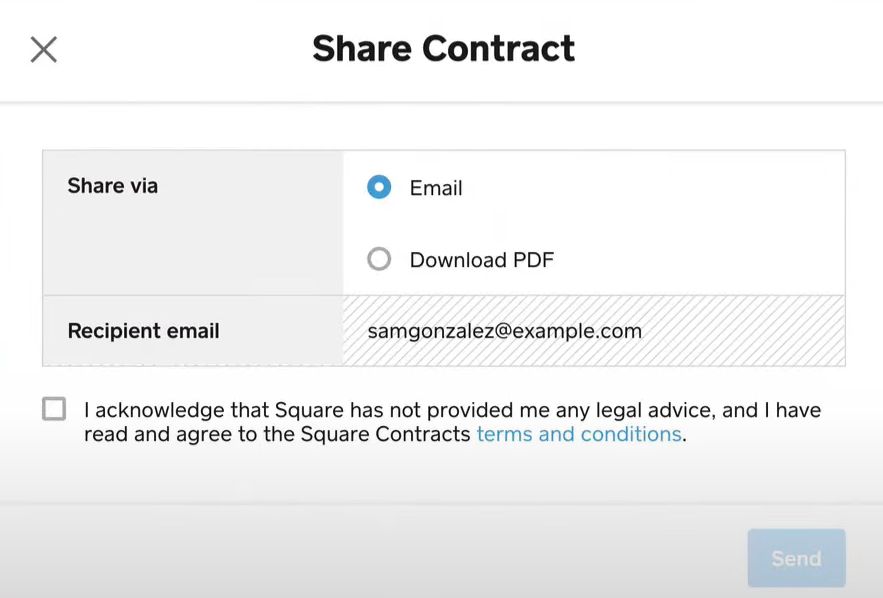Click the Email radio circle

point(378,187)
